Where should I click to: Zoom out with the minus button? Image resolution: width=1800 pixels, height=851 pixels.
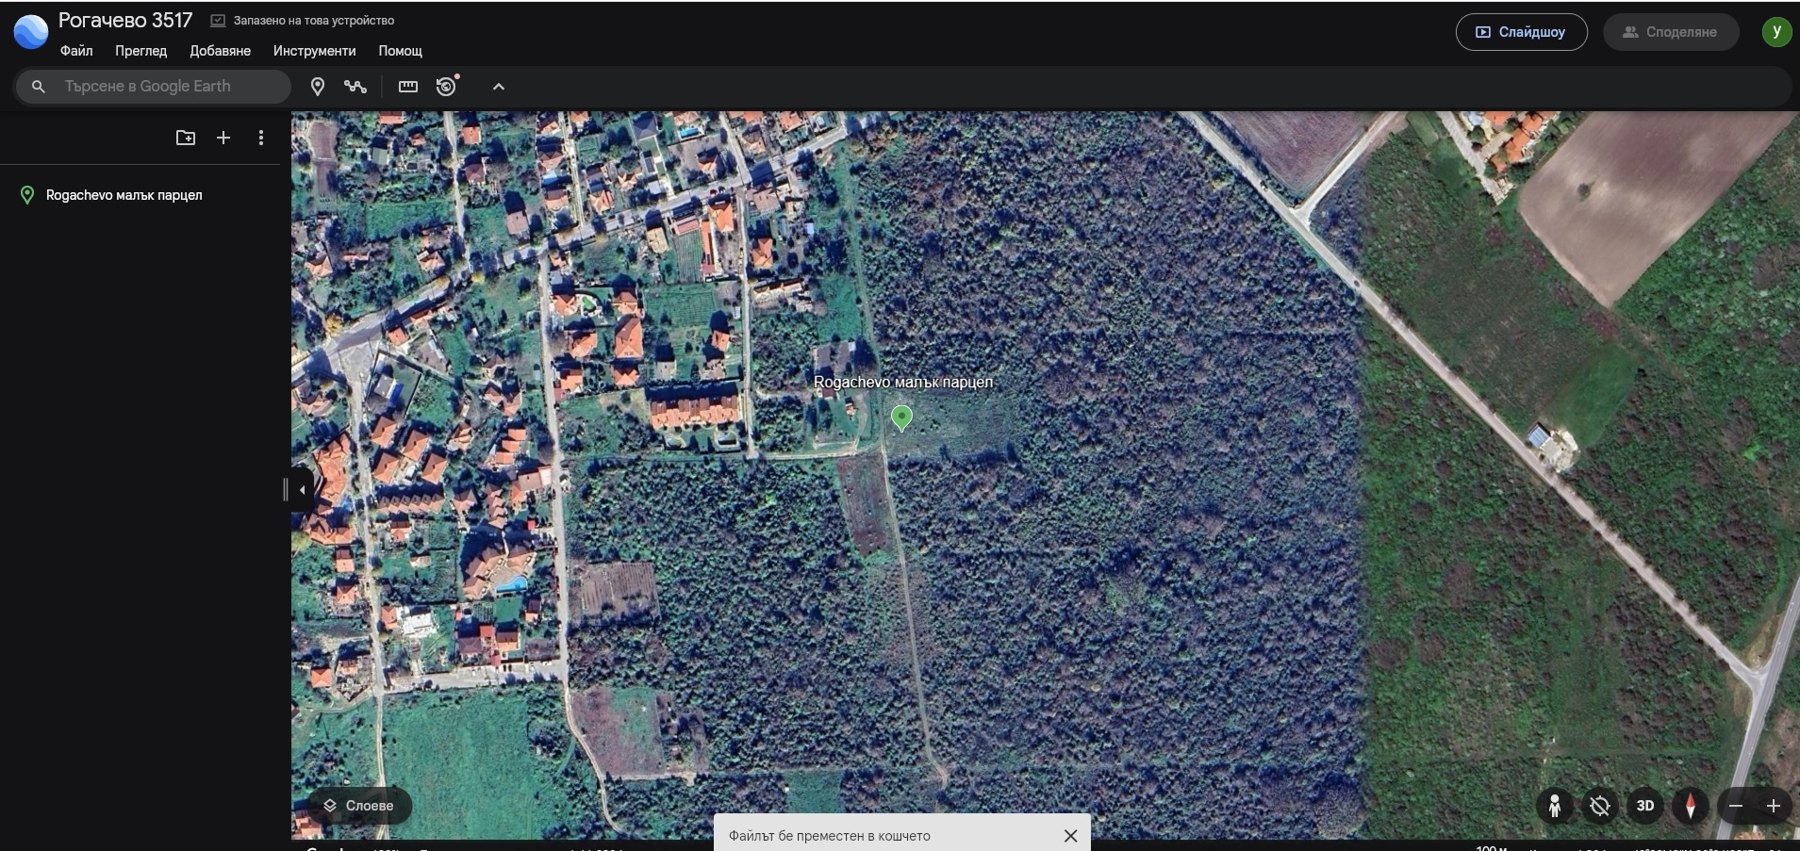point(1736,806)
